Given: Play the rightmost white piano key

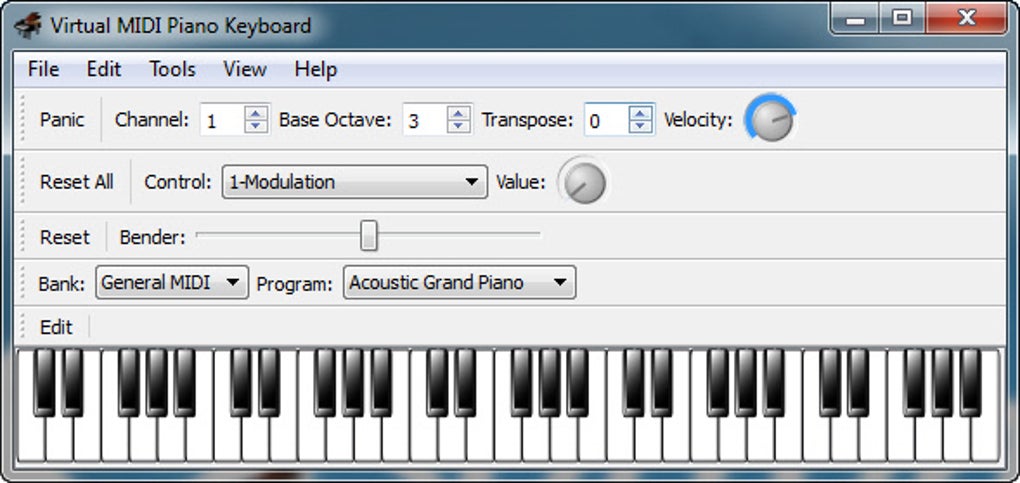Looking at the screenshot, I should coord(986,441).
